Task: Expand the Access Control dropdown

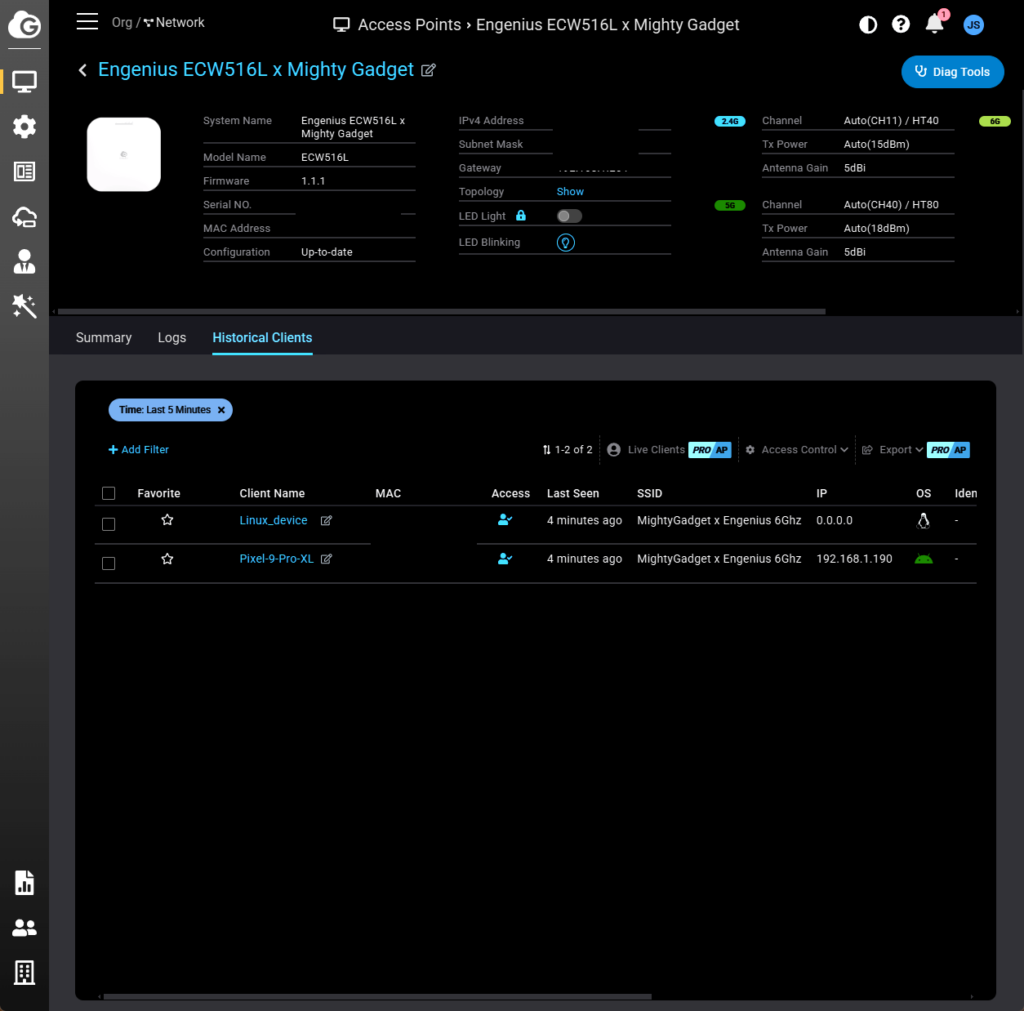Action: [797, 450]
